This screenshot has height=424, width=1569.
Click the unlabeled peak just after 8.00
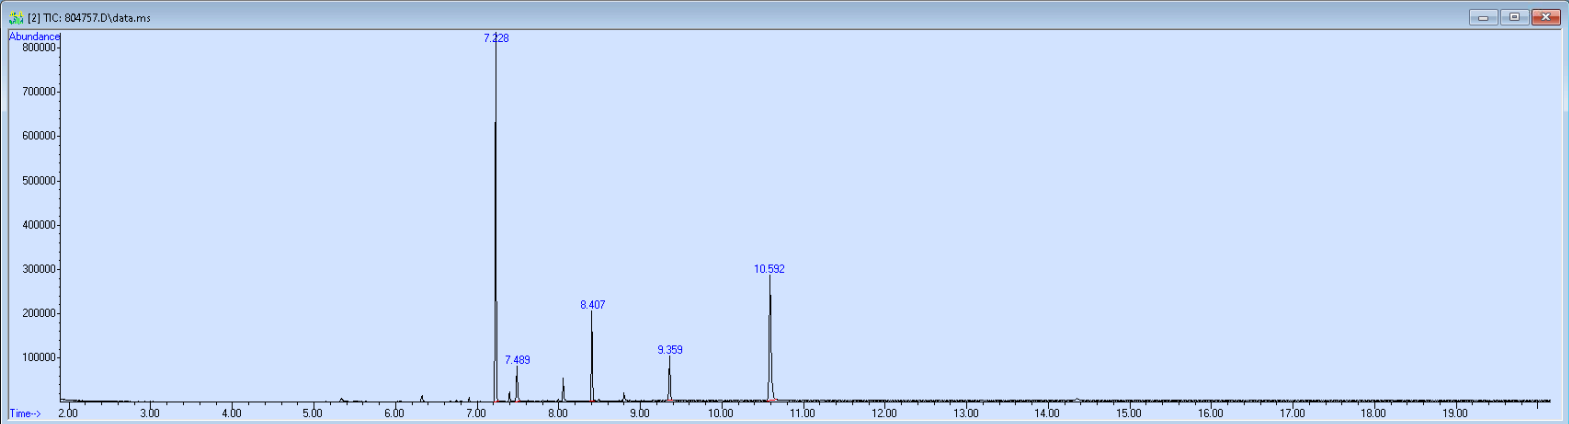563,390
